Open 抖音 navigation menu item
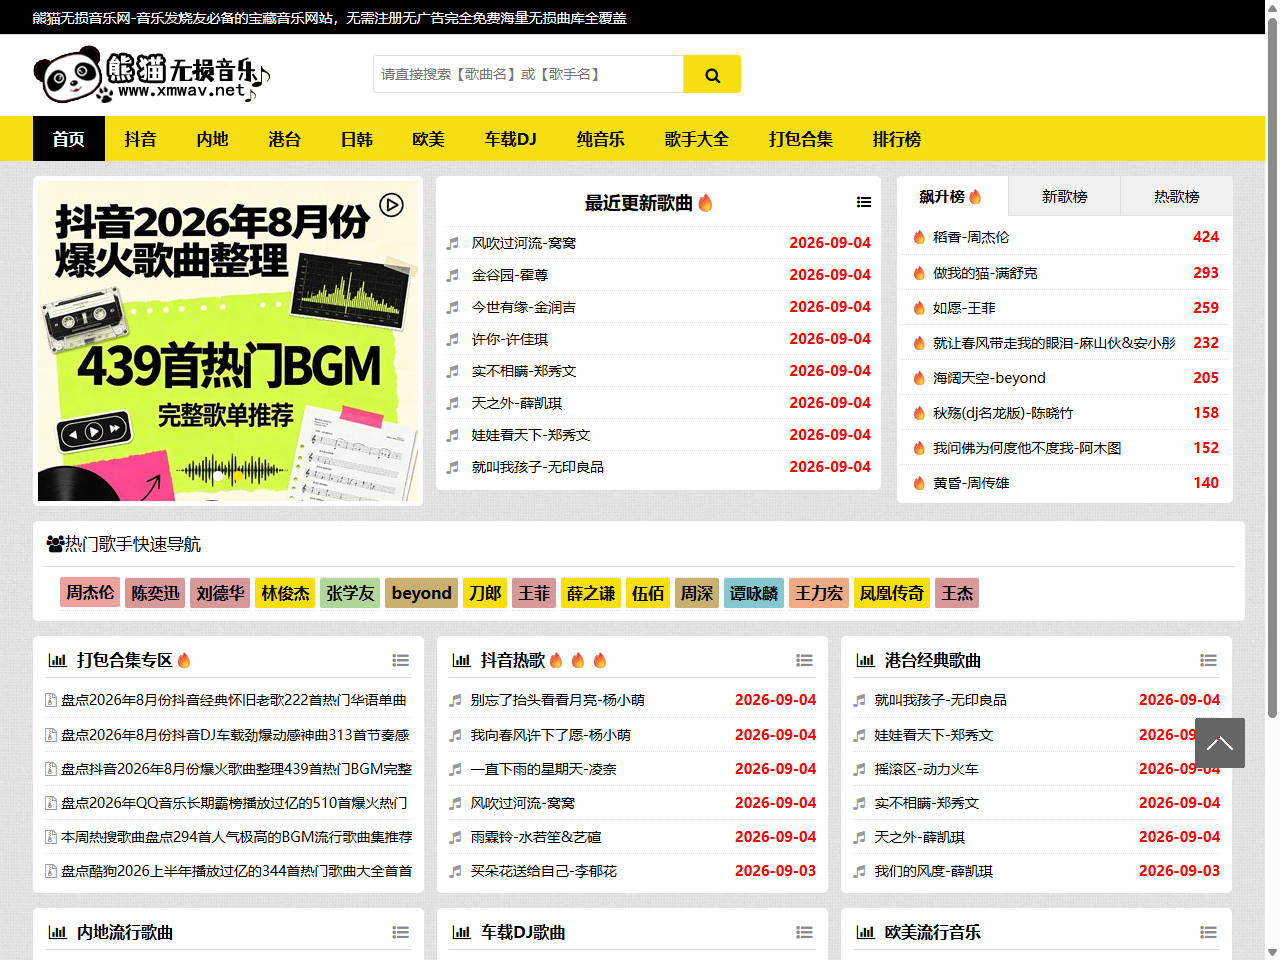This screenshot has width=1280, height=960. (141, 139)
